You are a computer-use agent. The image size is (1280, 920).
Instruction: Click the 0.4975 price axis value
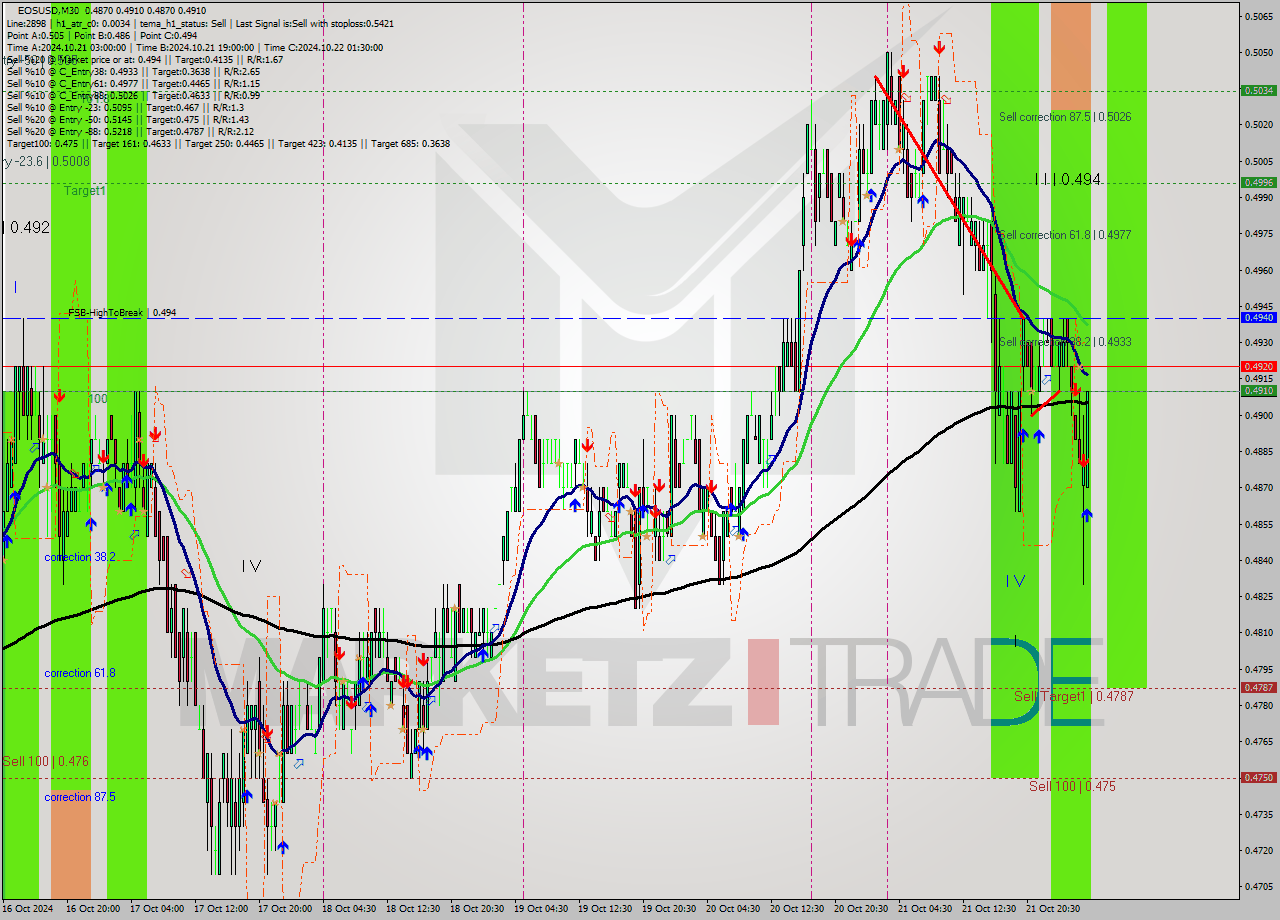coord(1259,234)
